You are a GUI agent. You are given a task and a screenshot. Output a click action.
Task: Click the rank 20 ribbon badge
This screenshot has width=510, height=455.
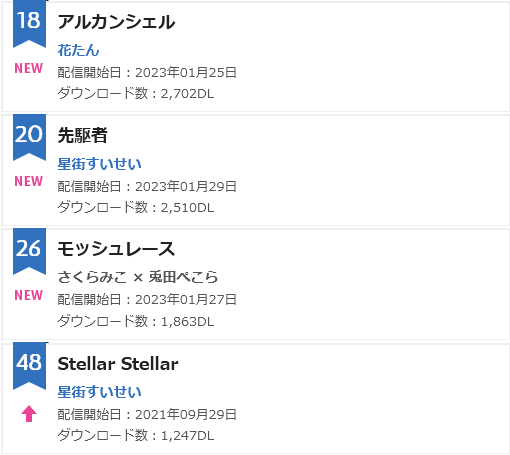coord(29,137)
